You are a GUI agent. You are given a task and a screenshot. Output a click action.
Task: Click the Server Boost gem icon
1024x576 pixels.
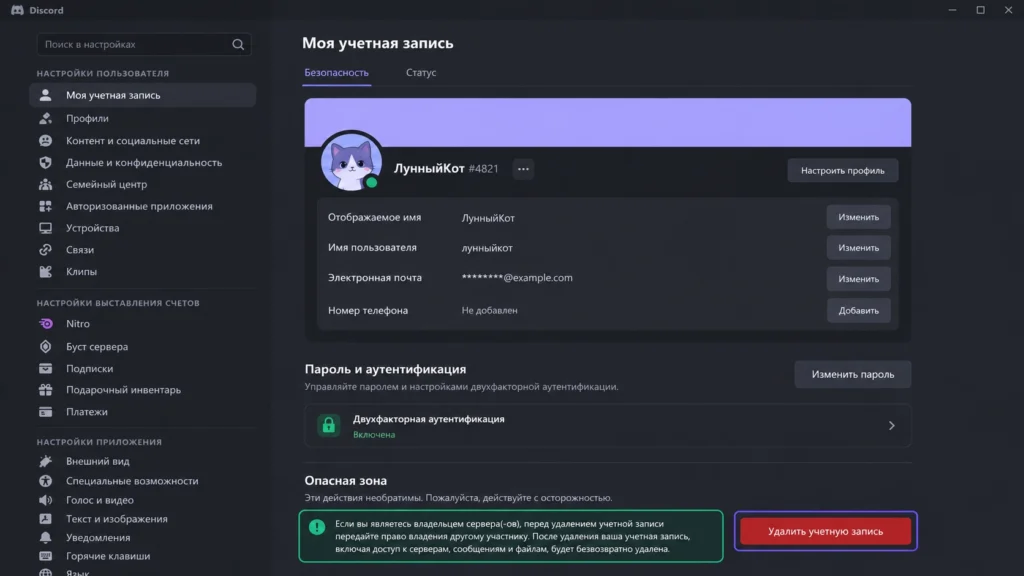(45, 347)
